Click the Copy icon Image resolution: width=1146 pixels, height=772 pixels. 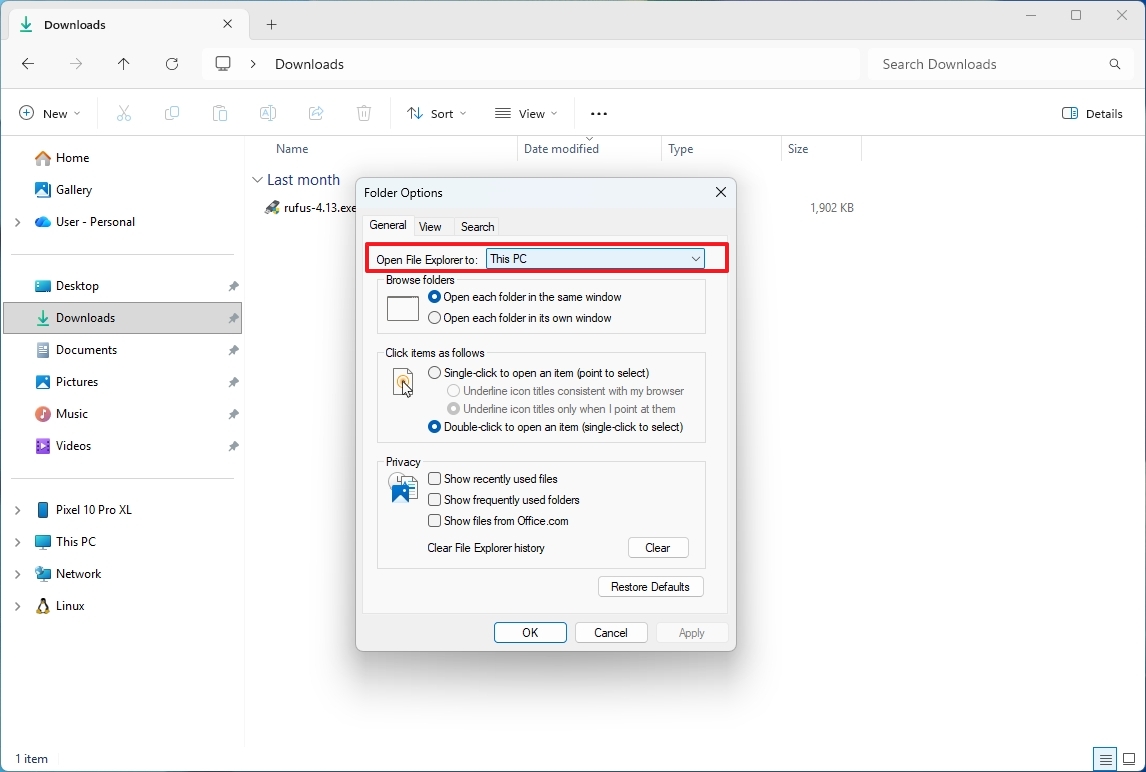172,113
